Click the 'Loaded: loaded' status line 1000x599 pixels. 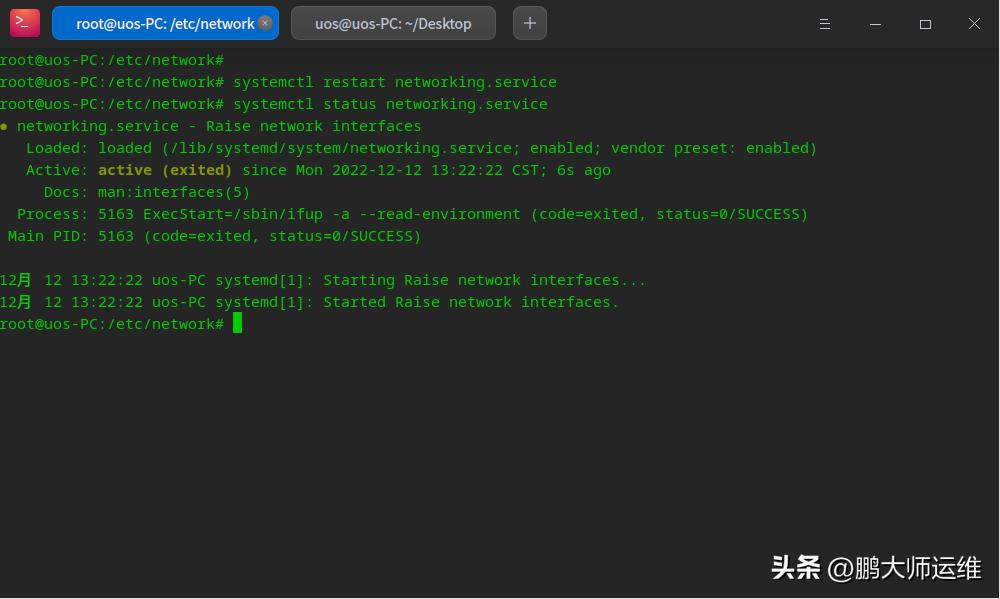421,148
